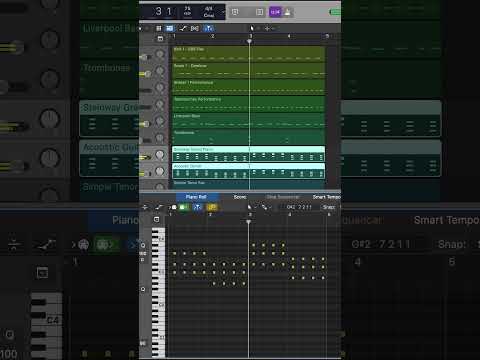Select the Trombones region

click(x=249, y=137)
